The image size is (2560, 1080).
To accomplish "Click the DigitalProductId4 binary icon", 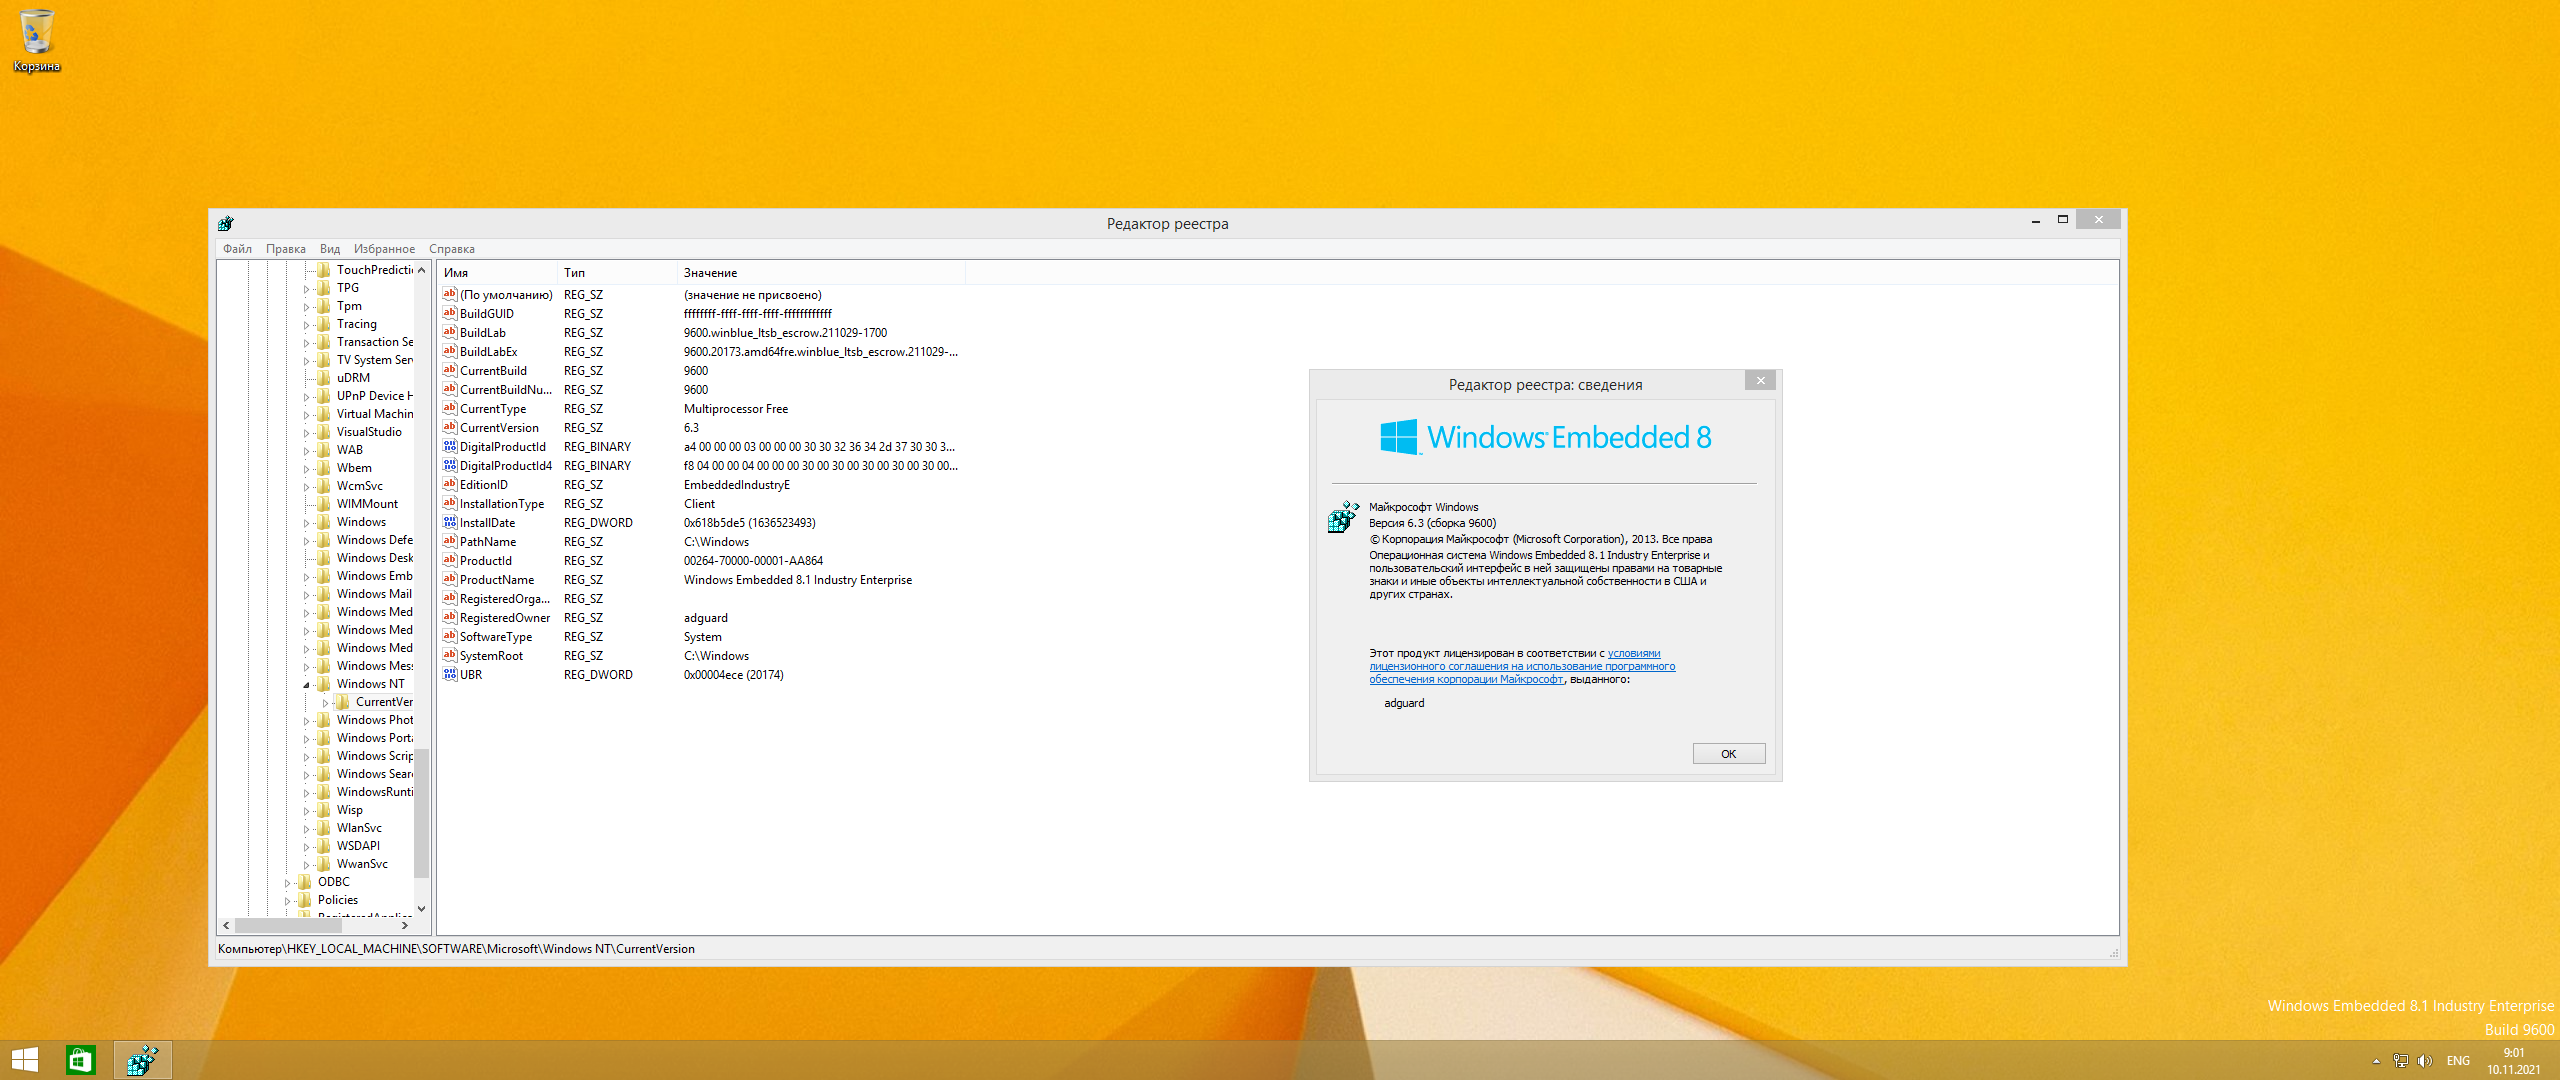I will 450,466.
